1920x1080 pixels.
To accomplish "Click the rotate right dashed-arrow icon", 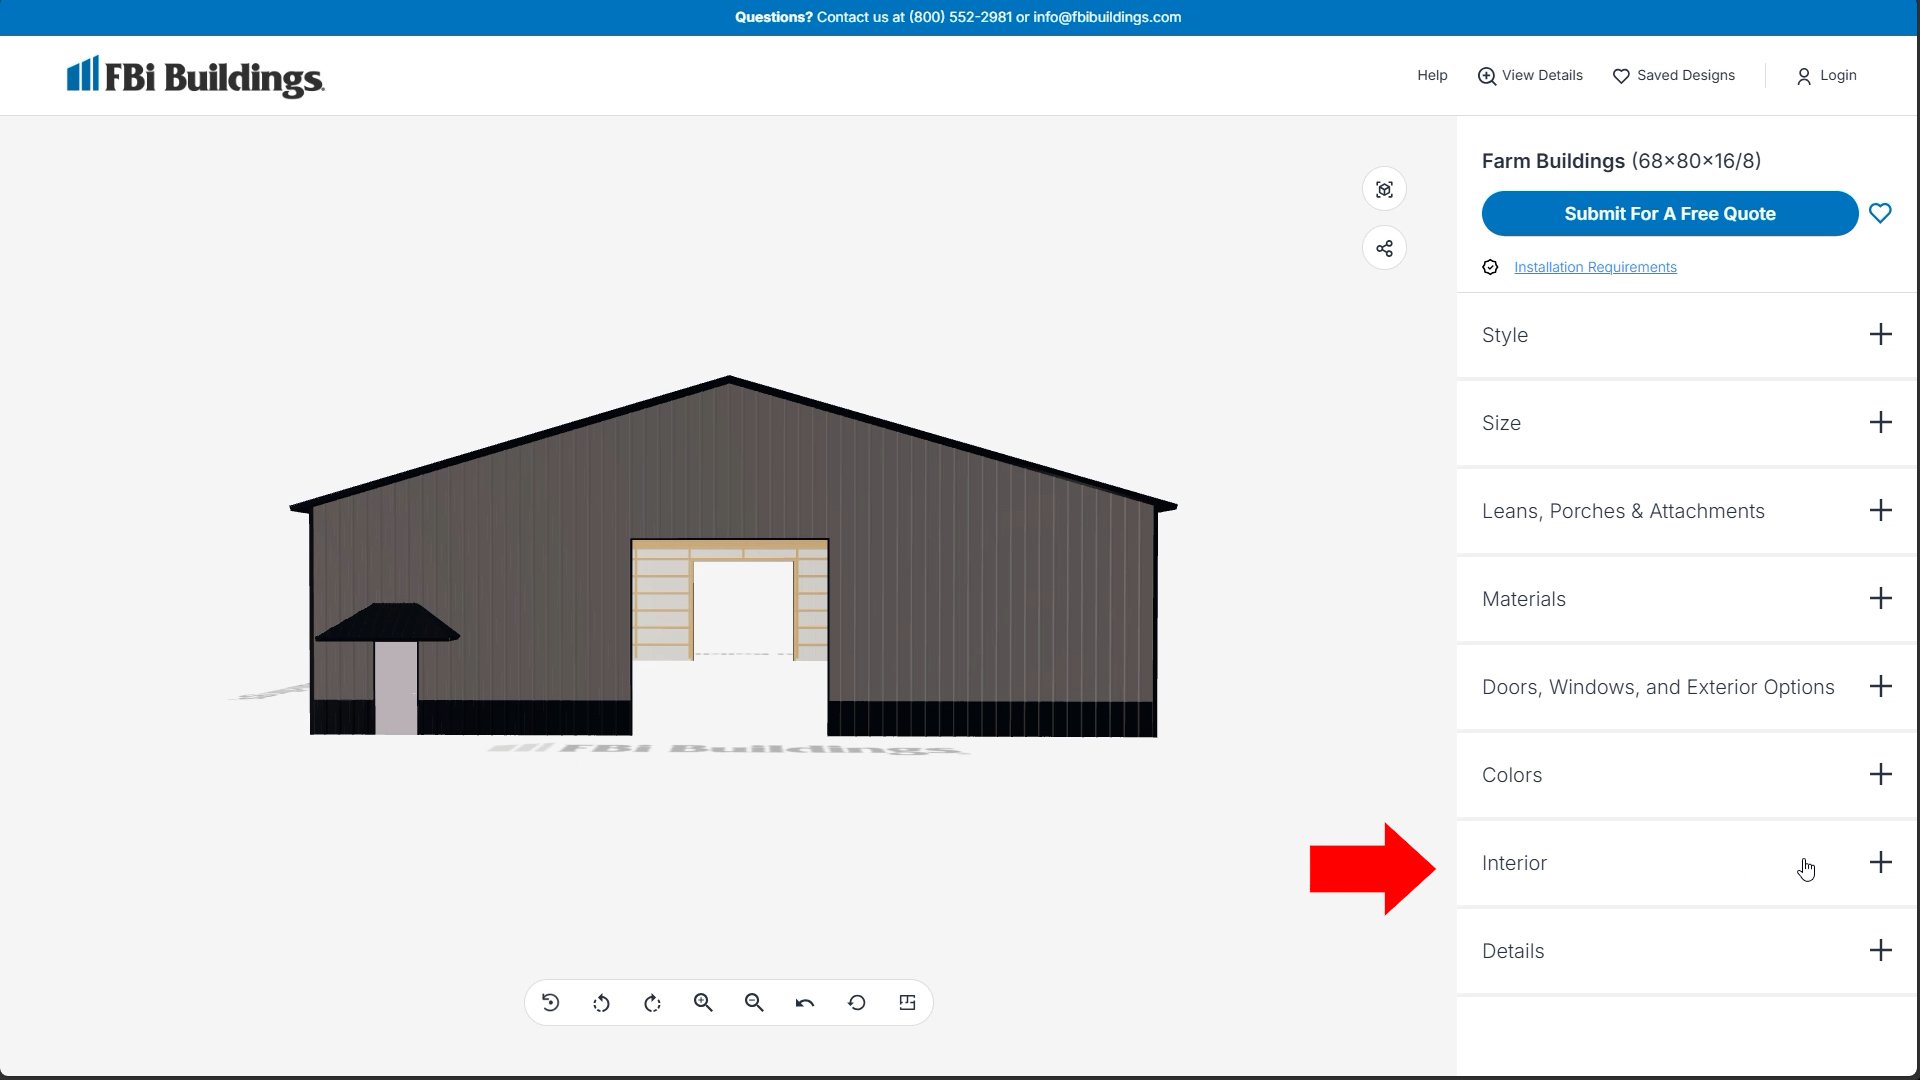I will 652,1003.
